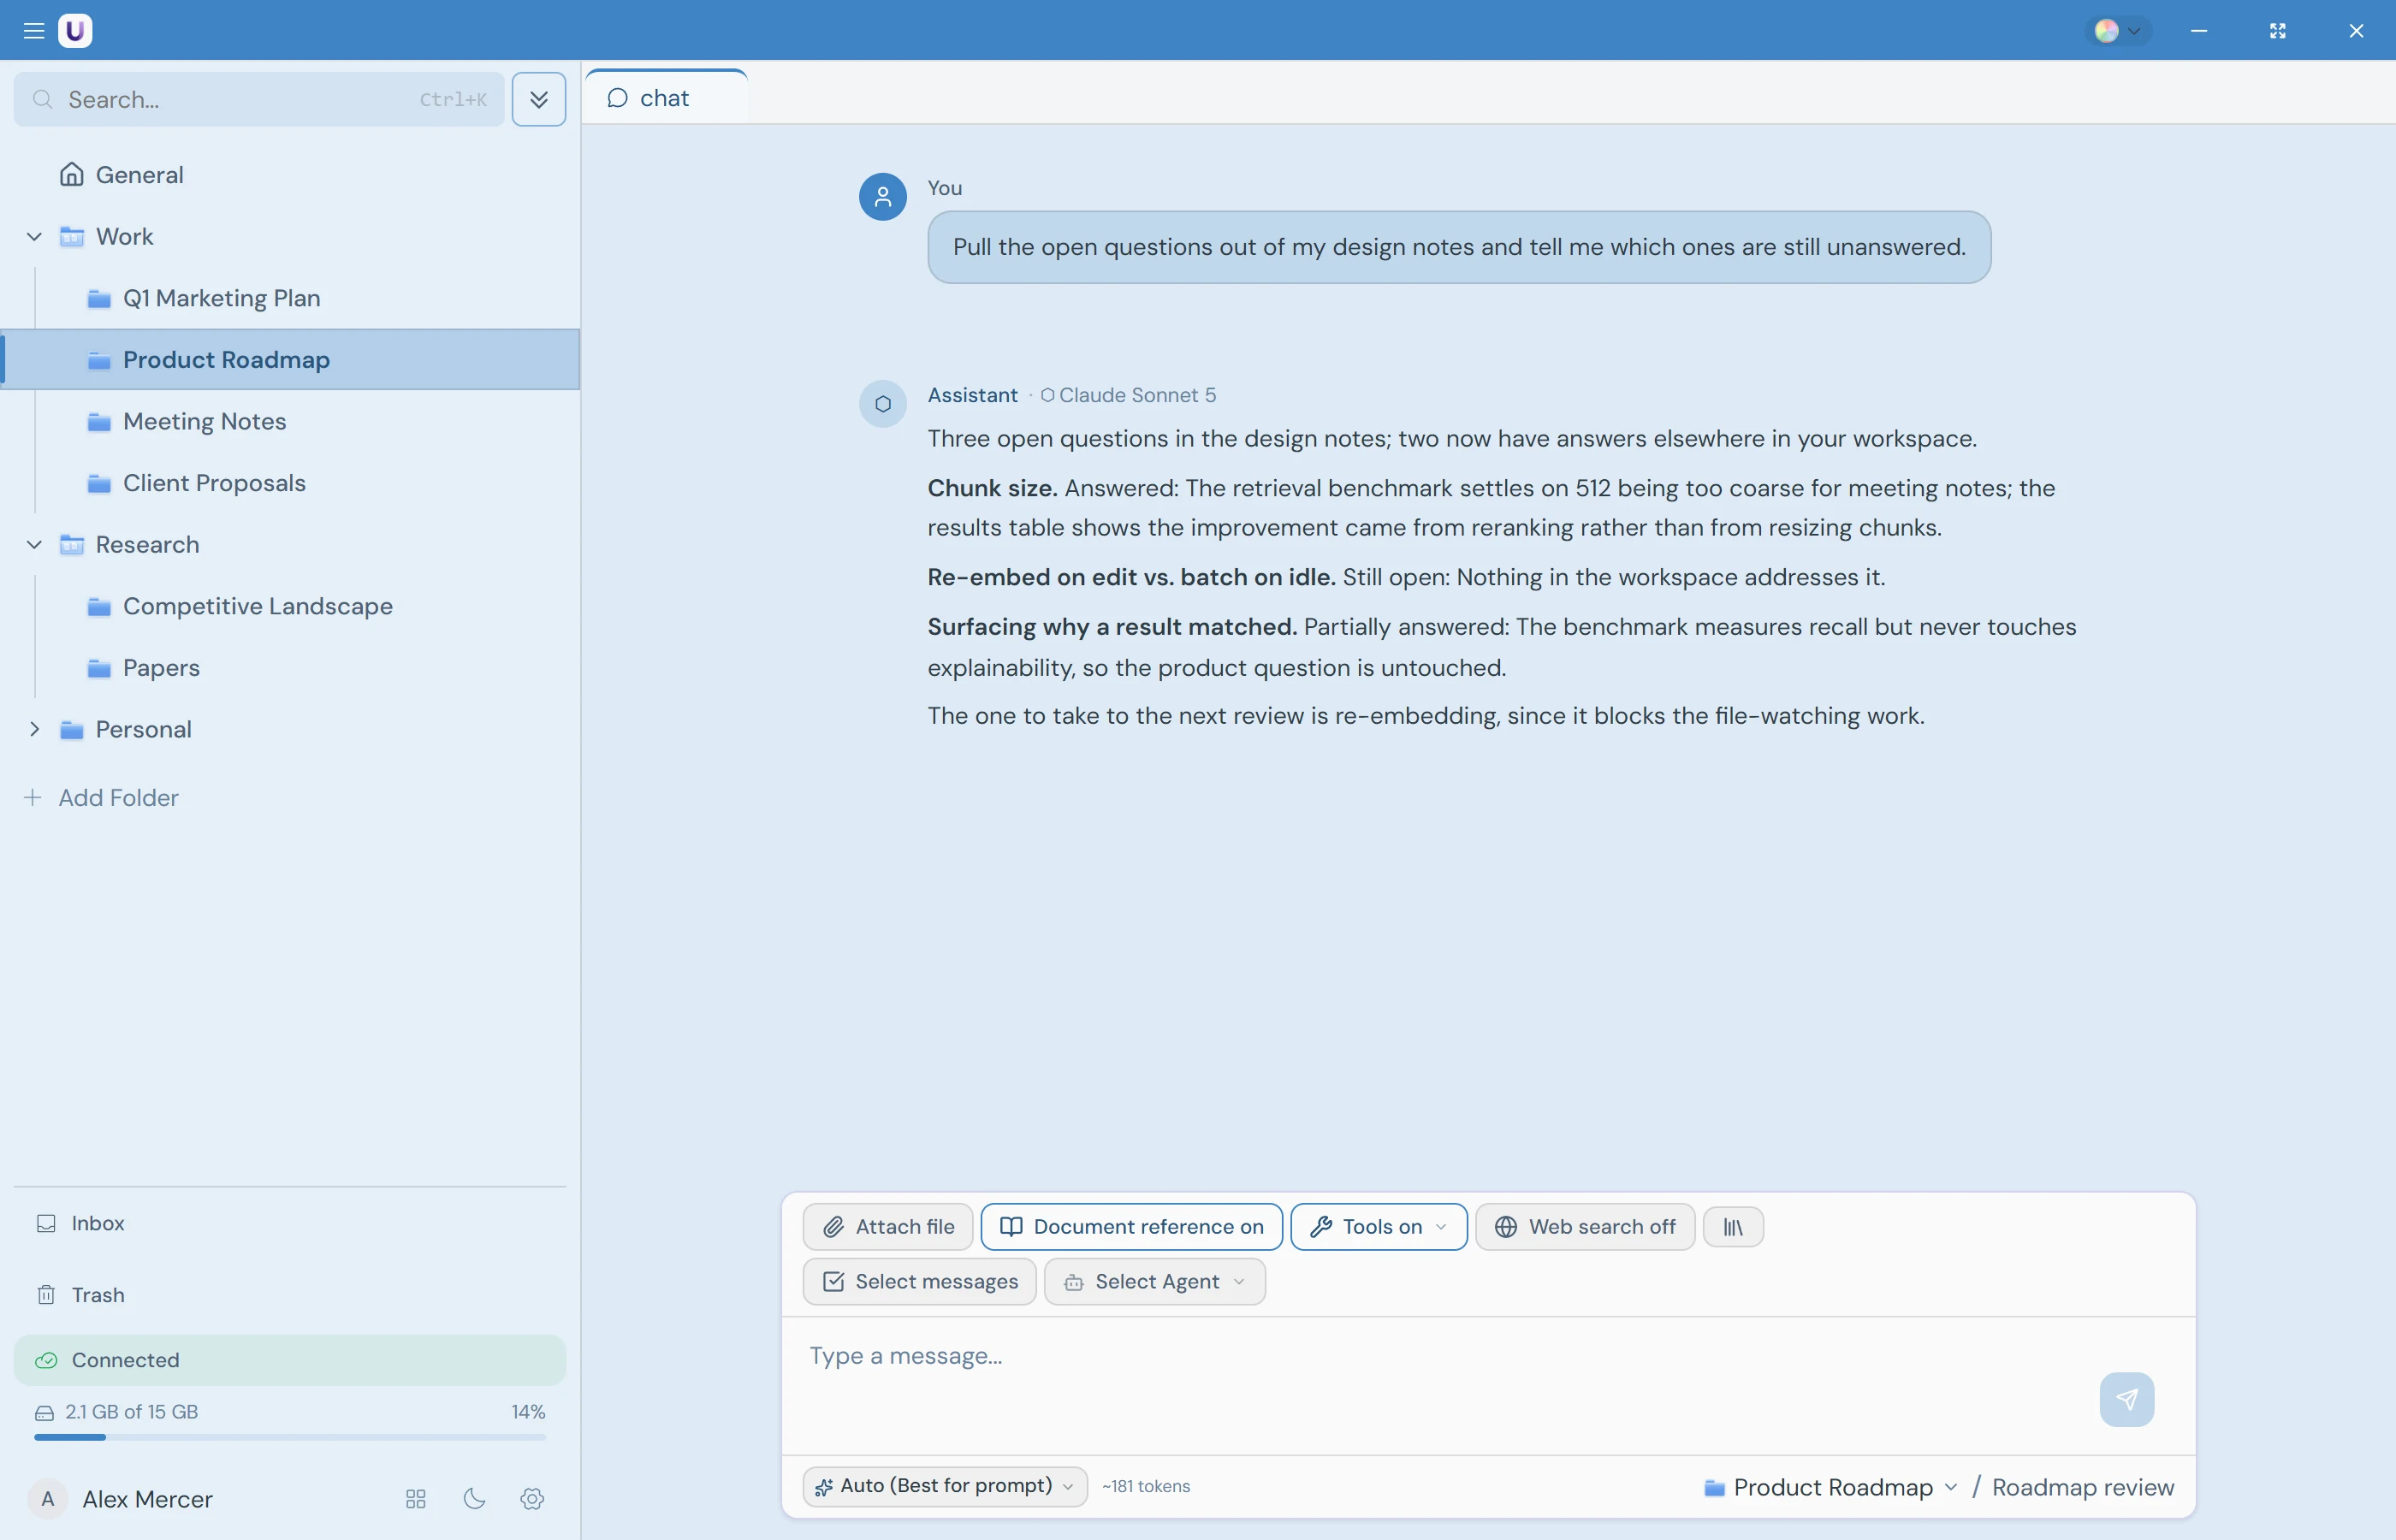The width and height of the screenshot is (2396, 1540).
Task: Click the Roadmap review chat name
Action: click(2083, 1488)
